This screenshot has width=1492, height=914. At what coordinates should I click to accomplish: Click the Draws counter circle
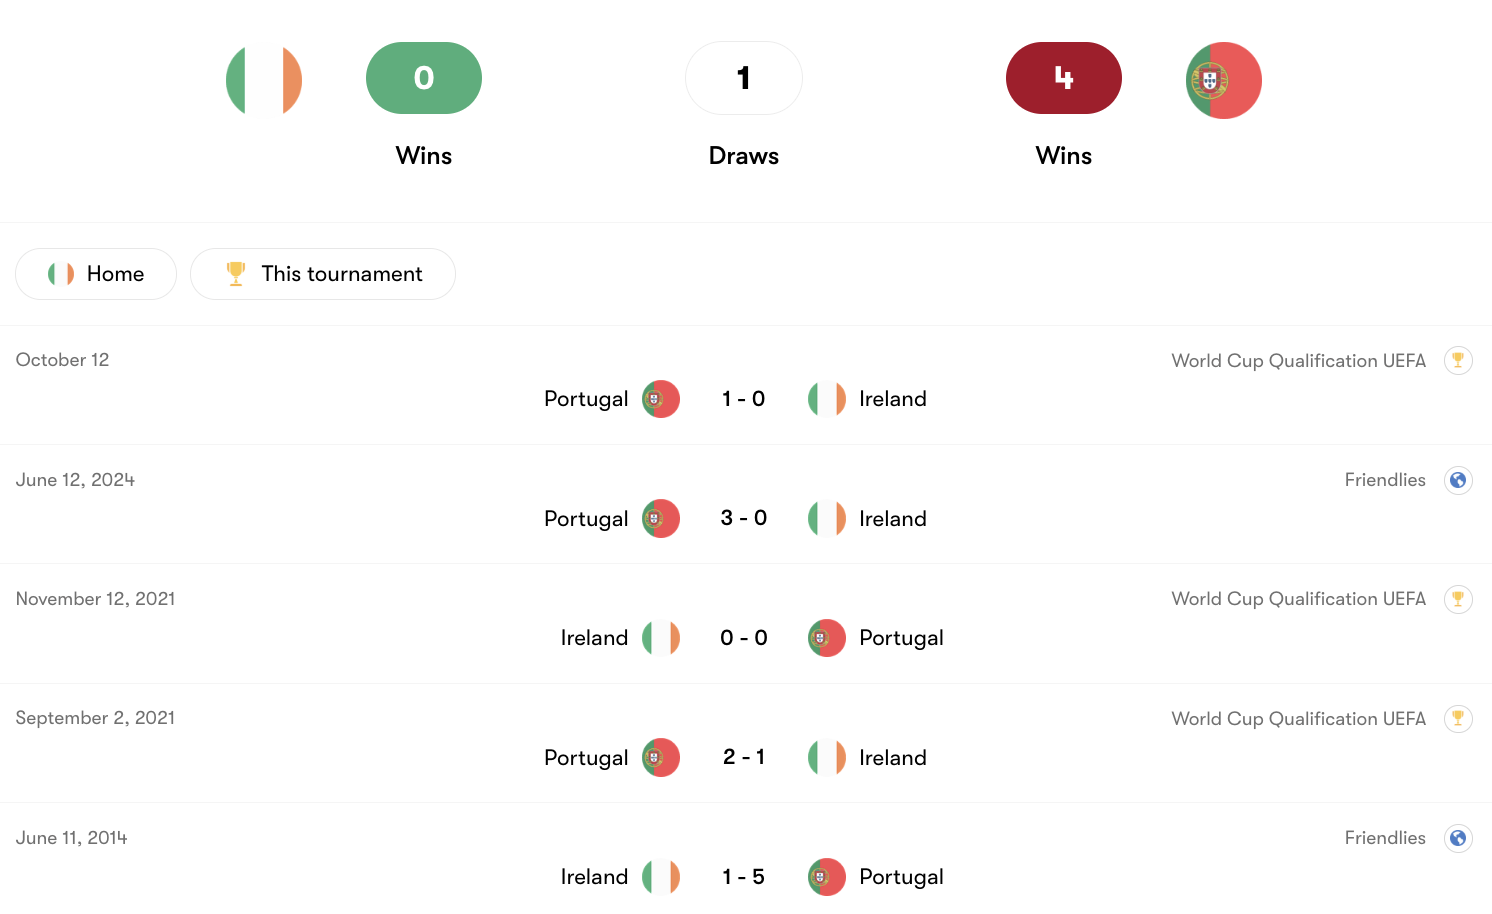point(743,78)
